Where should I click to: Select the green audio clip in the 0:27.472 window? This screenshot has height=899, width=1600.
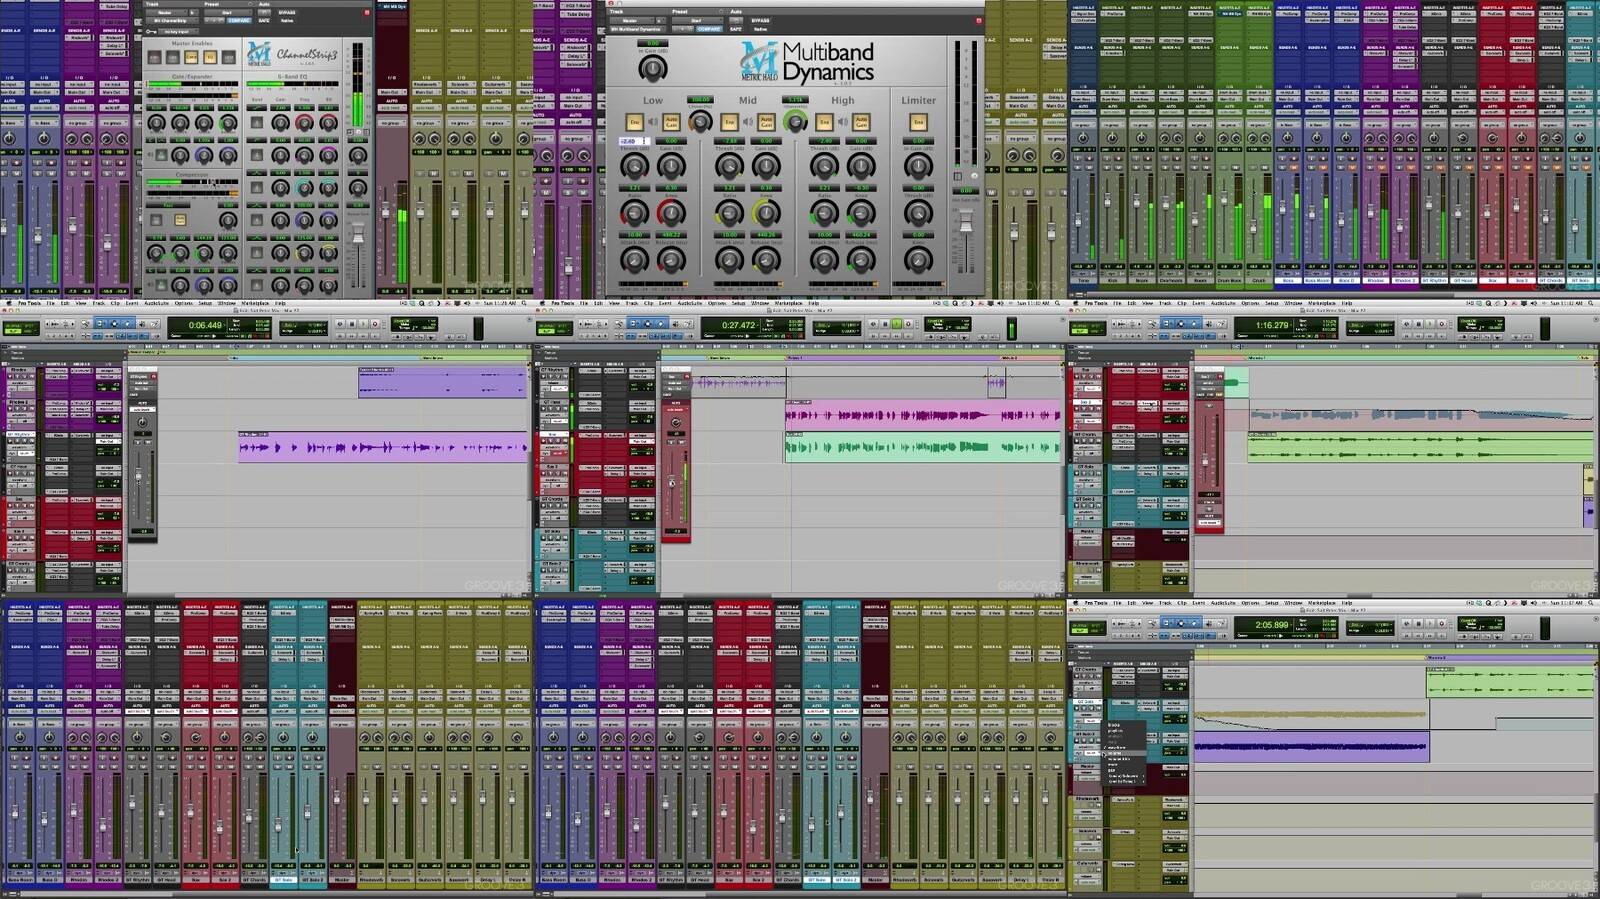pos(922,447)
